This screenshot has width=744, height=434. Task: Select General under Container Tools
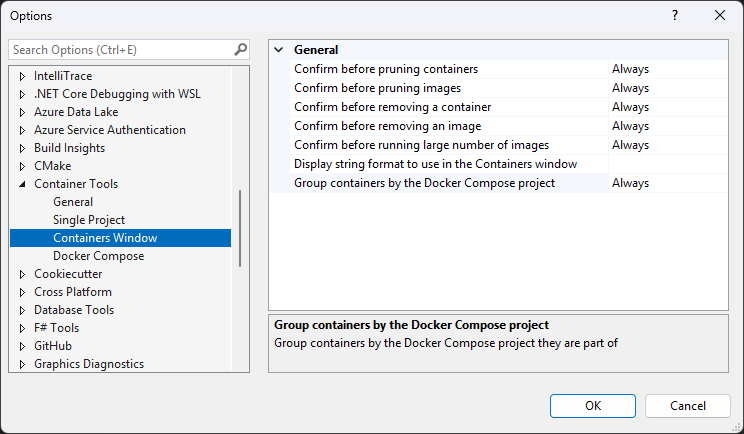(x=73, y=202)
